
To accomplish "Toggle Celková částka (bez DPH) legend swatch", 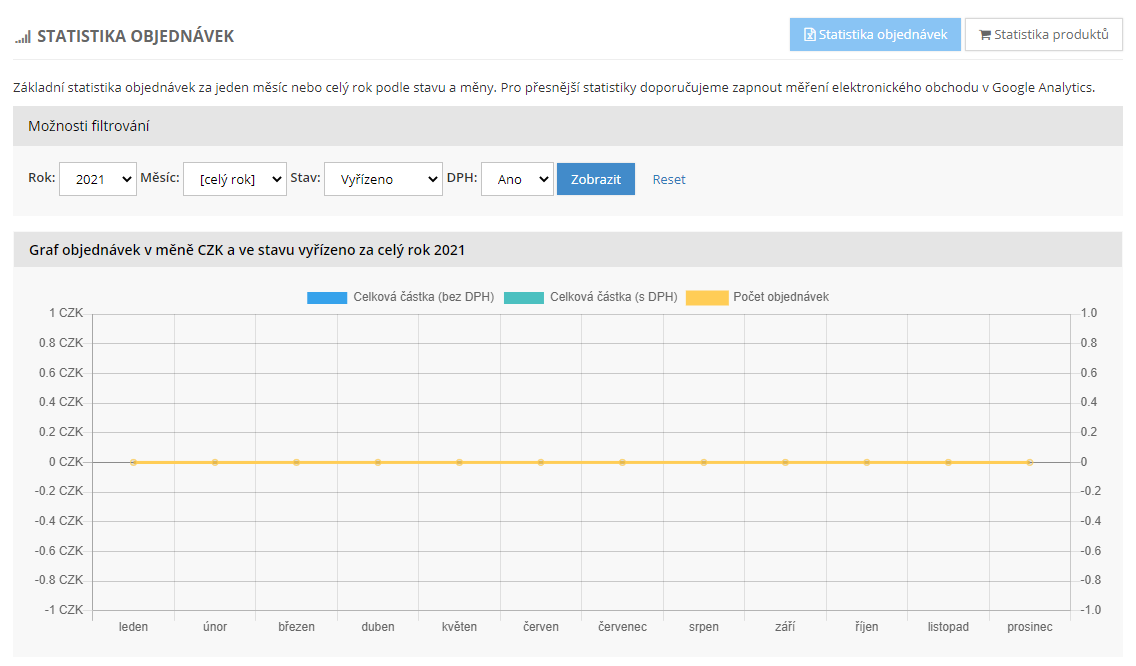I will pyautogui.click(x=326, y=298).
